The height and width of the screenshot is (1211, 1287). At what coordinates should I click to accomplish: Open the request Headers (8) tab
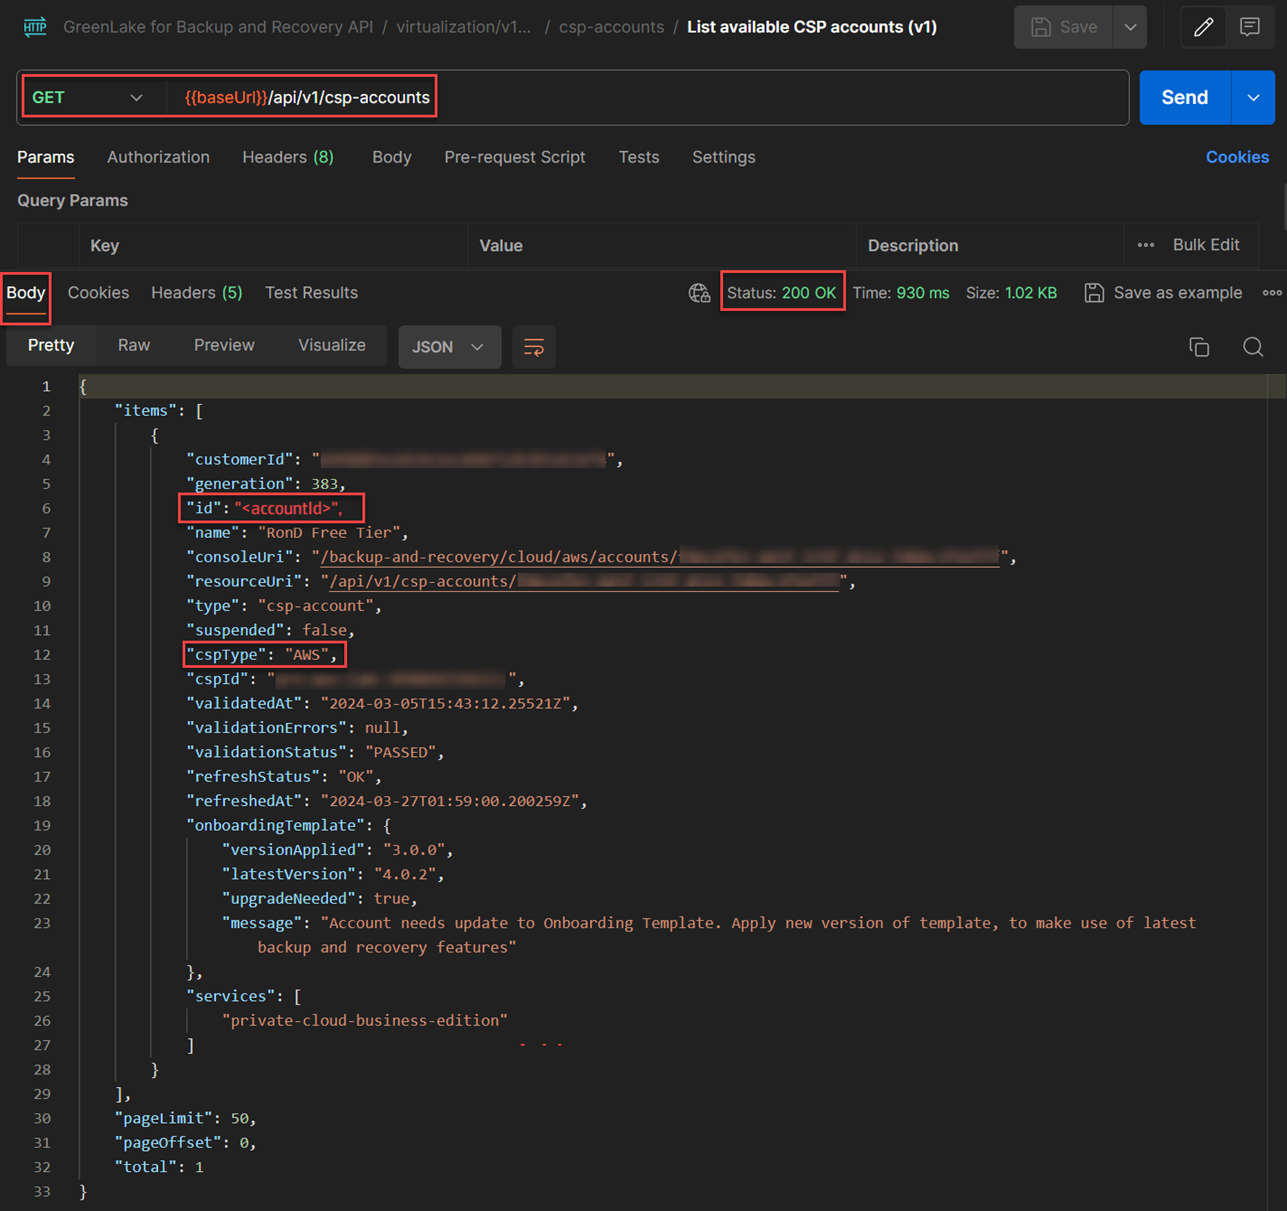tap(288, 157)
